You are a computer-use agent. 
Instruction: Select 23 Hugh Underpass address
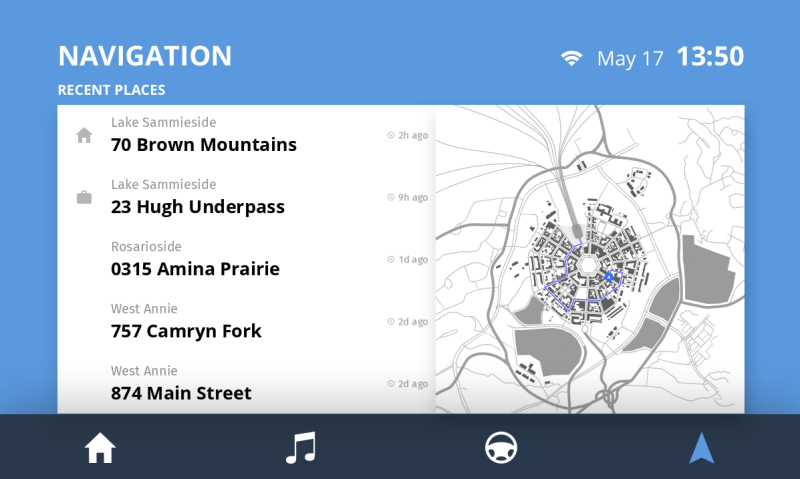(198, 207)
